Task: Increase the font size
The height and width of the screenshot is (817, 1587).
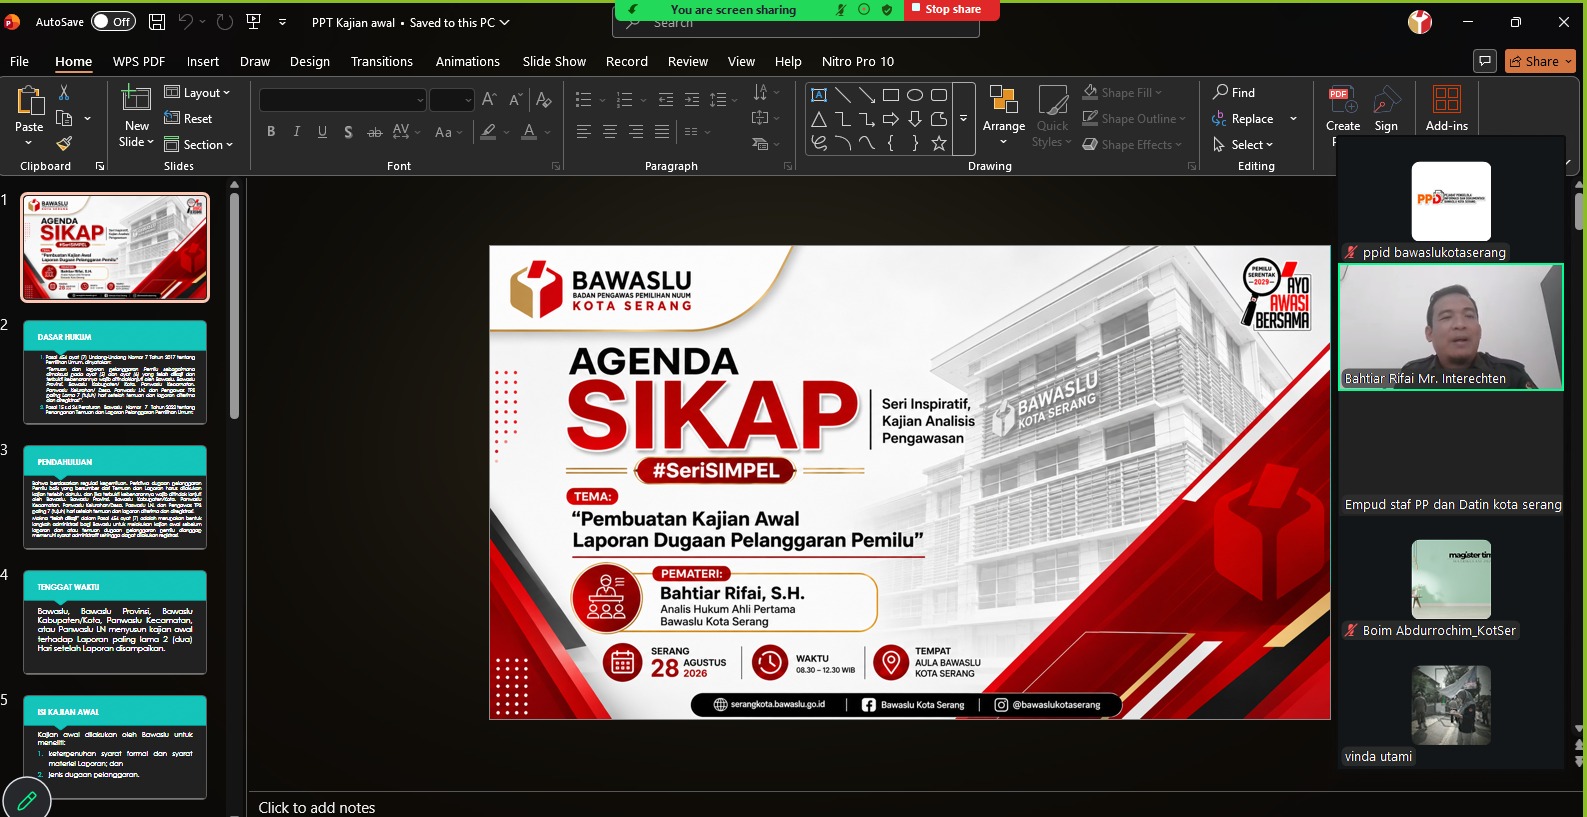Action: pos(489,99)
